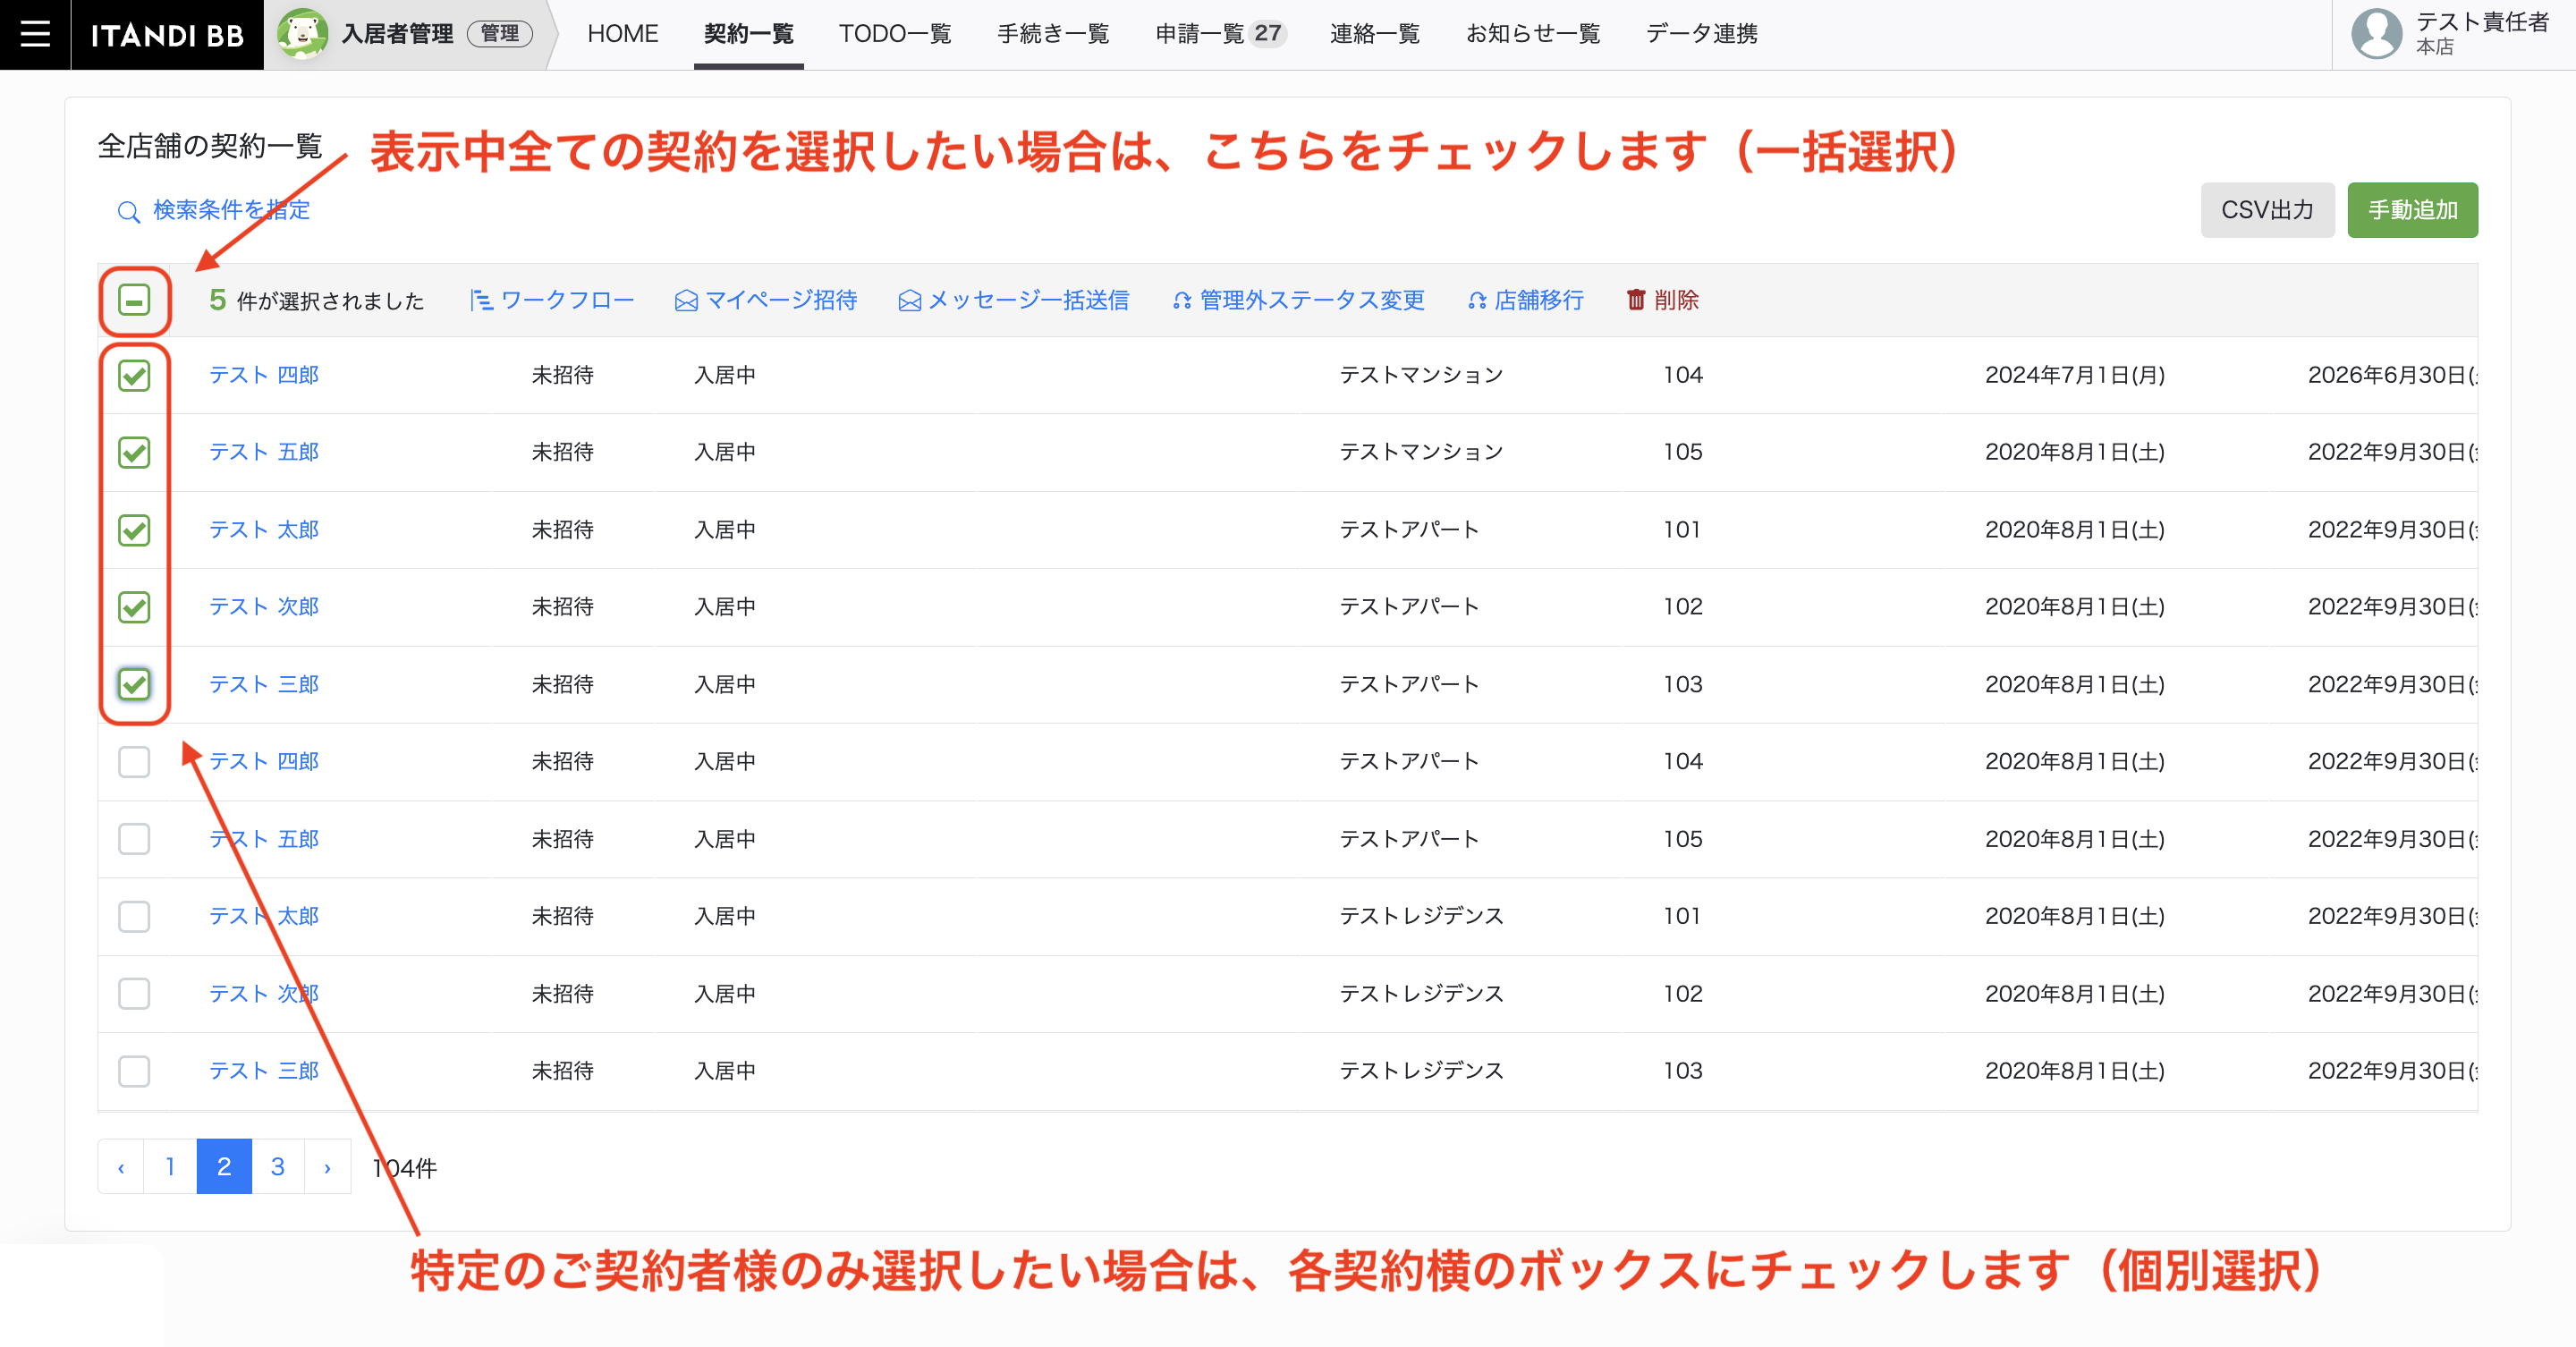The width and height of the screenshot is (2576, 1347).
Task: Click the CSV出力 button
Action: coord(2267,210)
